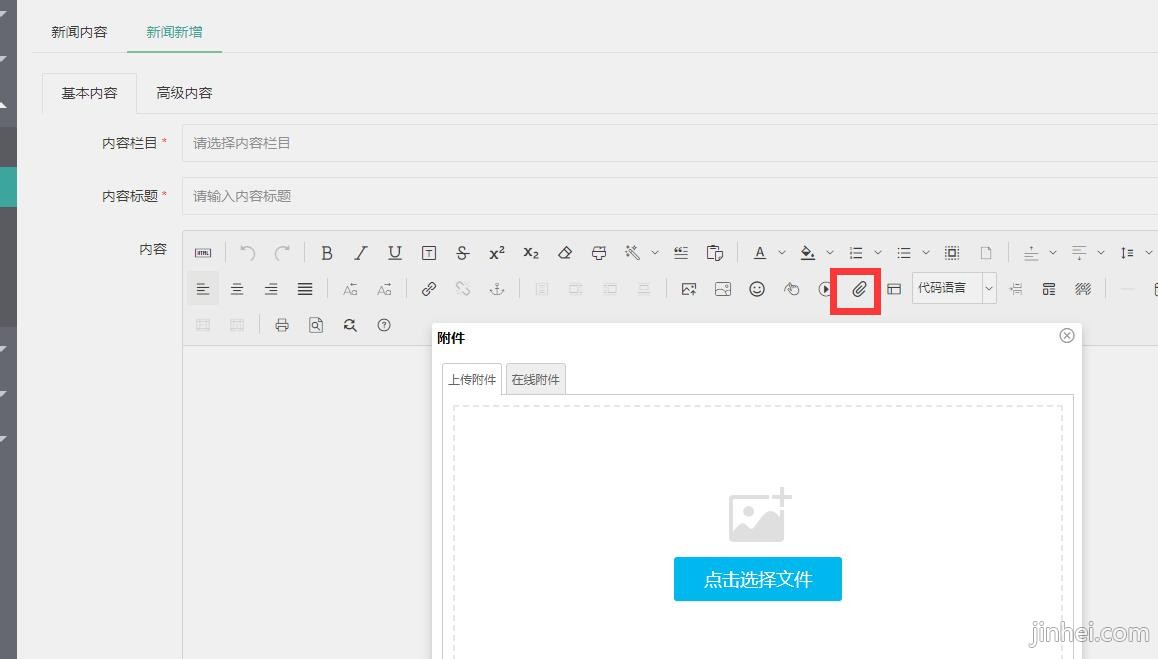Screen dimensions: 1158x659
Task: Open the 代码语言 code language dropdown
Action: pos(954,288)
